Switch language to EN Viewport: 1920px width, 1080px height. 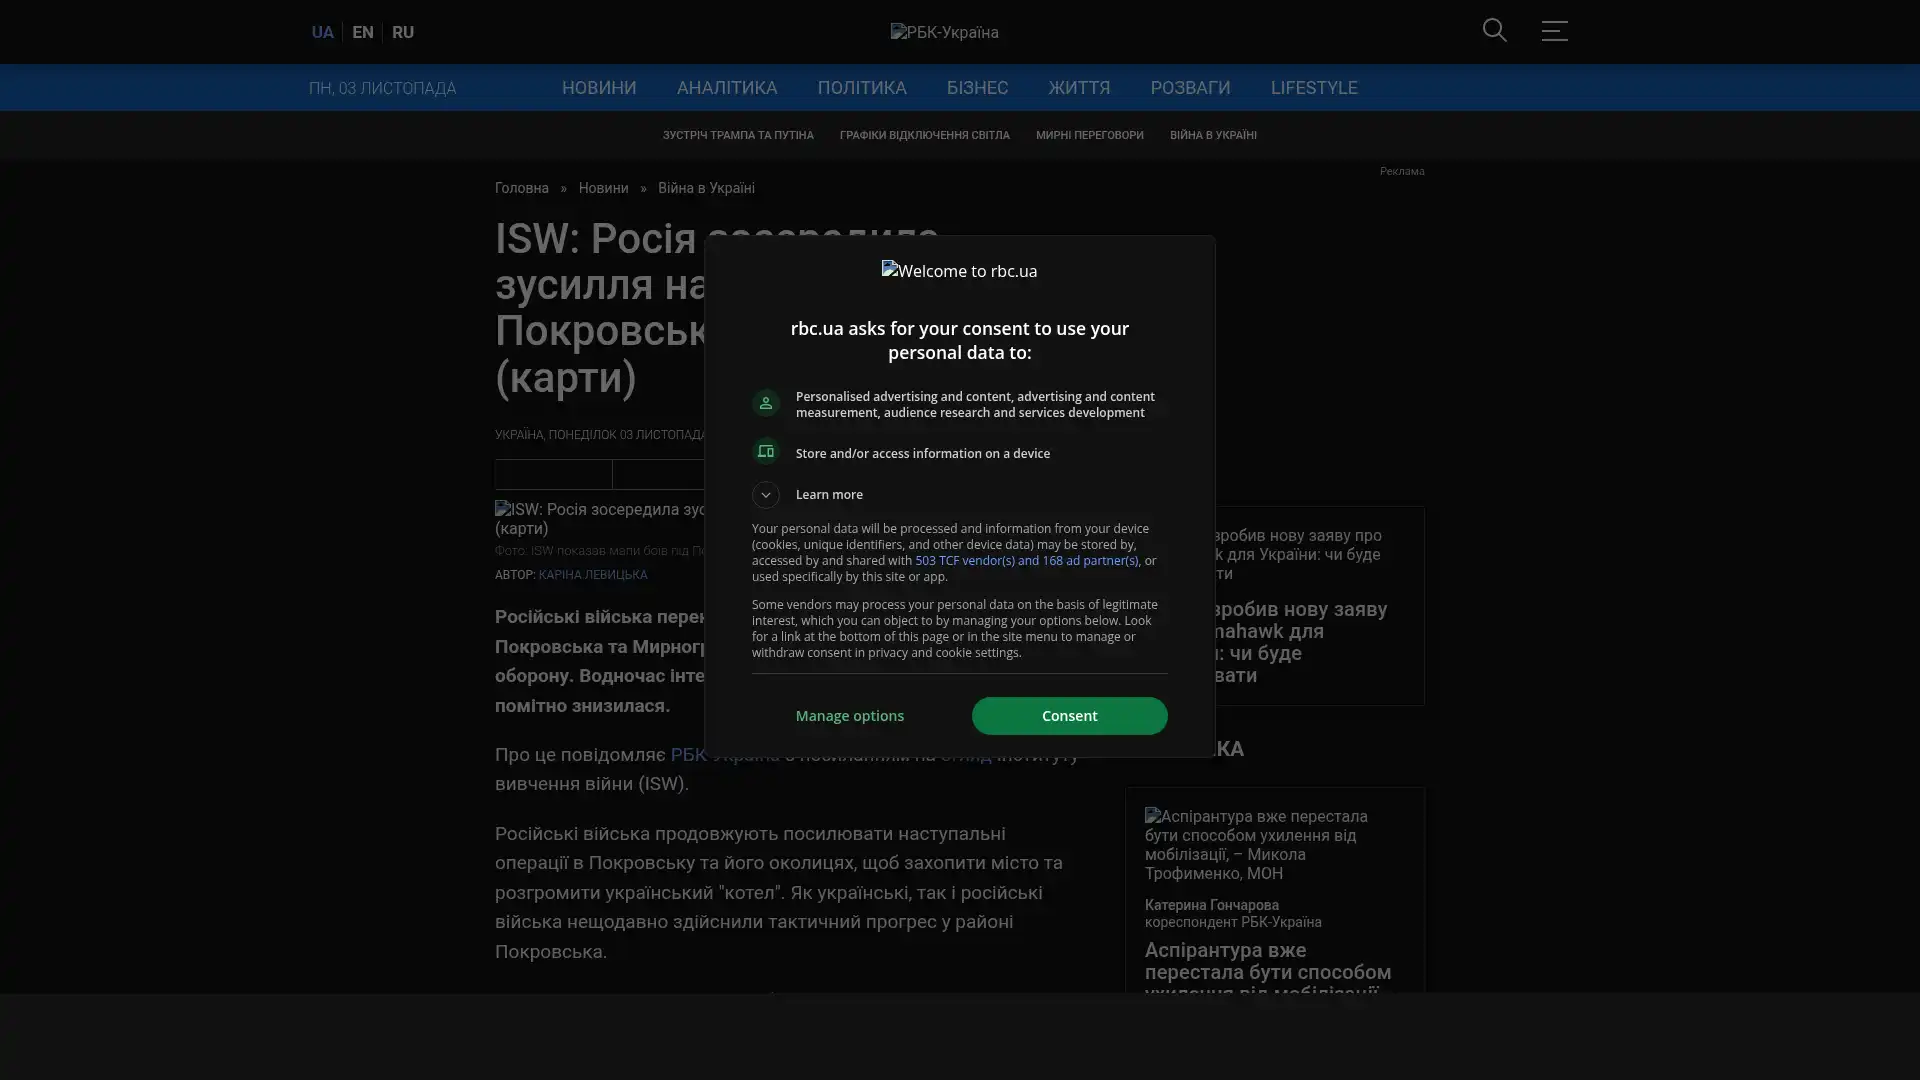362,32
